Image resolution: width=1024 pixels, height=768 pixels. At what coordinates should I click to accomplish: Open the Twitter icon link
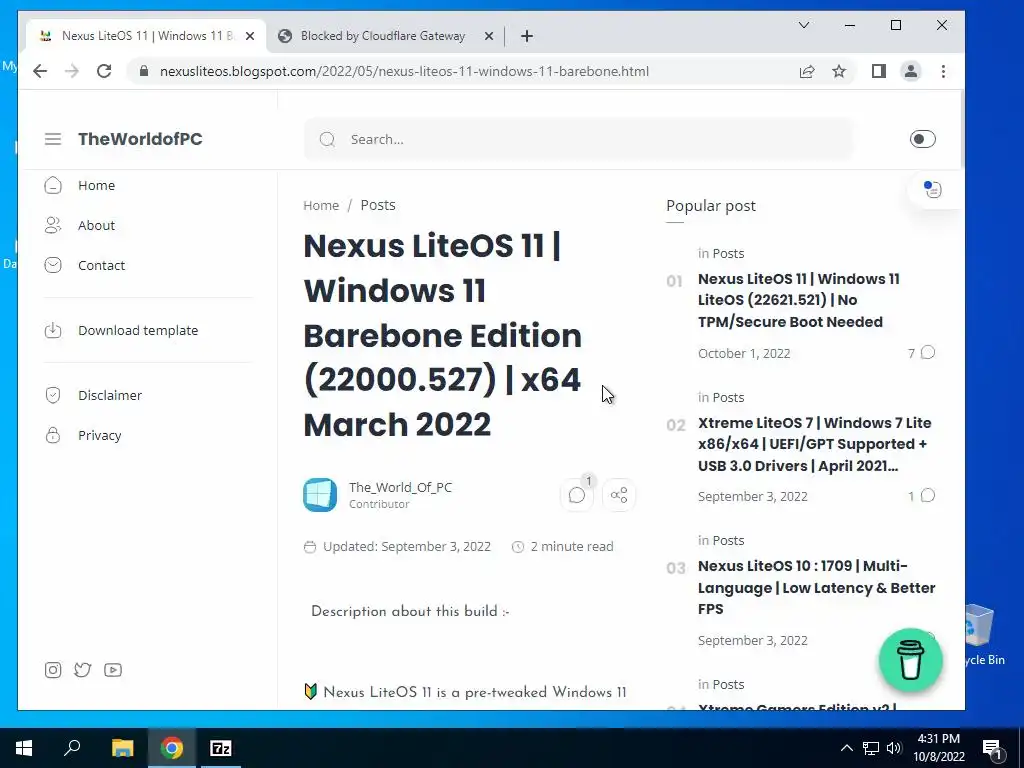[x=82, y=670]
